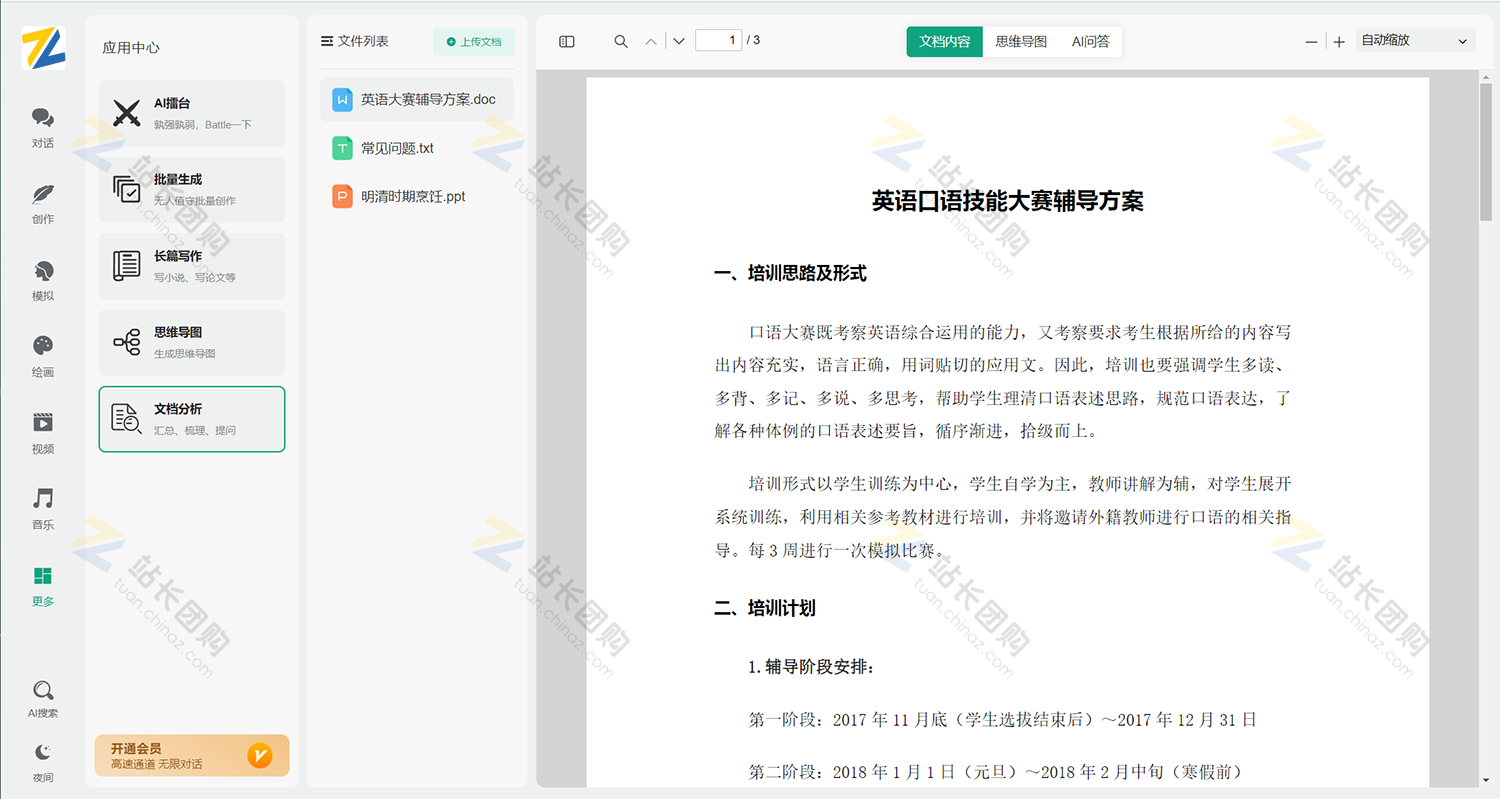This screenshot has width=1500, height=799.
Task: Open the 思维导图 app card
Action: [192, 342]
